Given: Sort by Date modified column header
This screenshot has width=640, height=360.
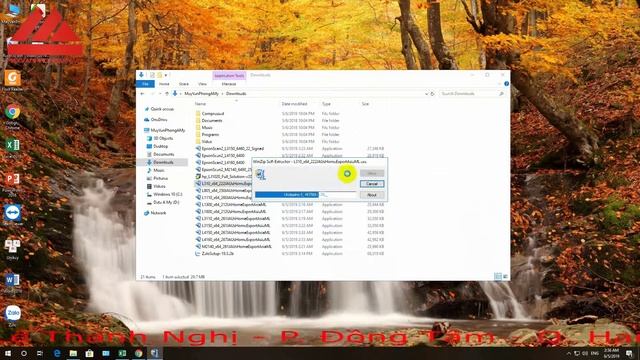Looking at the screenshot, I should [x=294, y=104].
